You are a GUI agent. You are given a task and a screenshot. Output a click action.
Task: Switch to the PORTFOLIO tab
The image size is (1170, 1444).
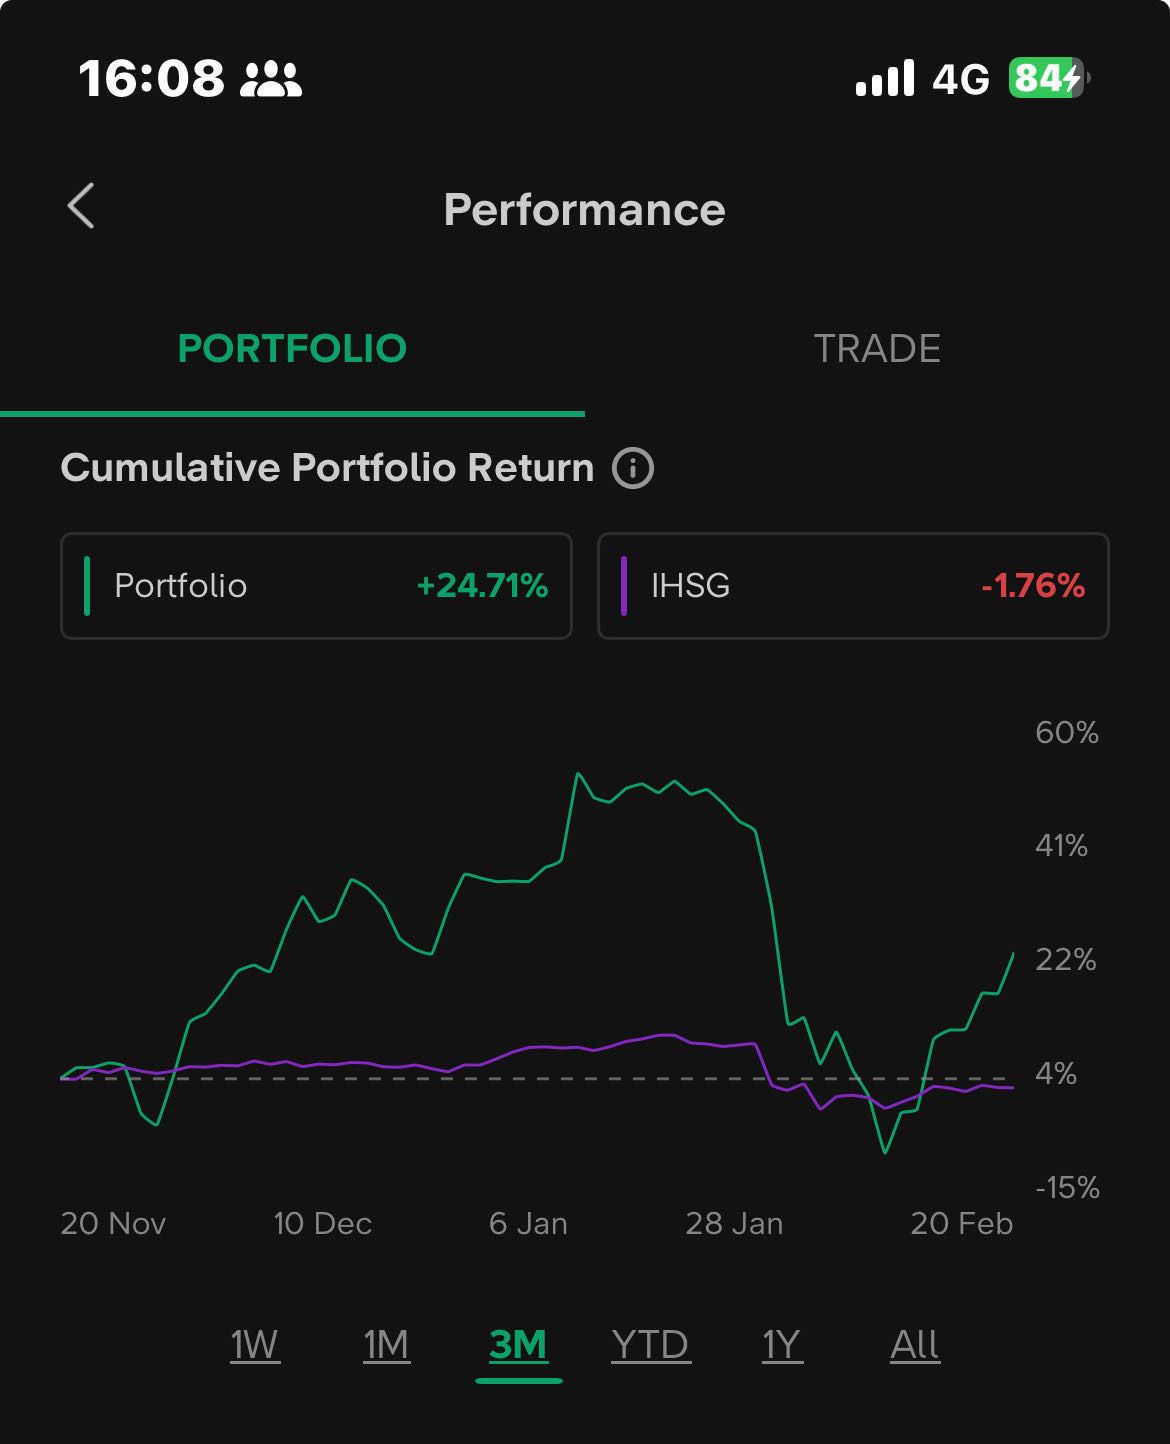(292, 349)
